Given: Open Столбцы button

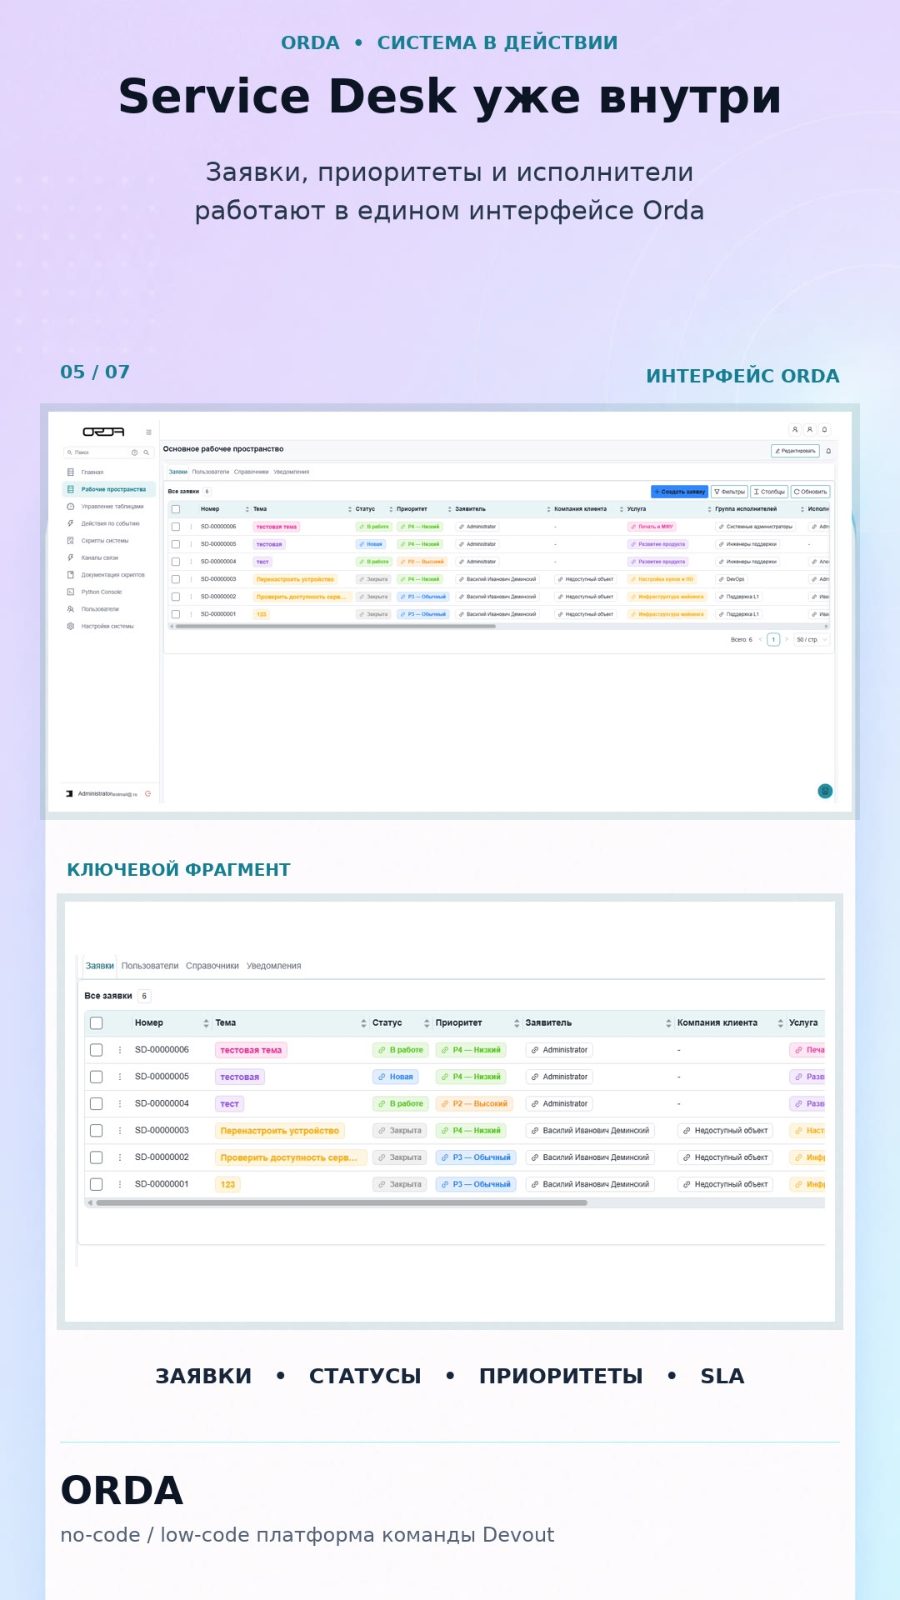Looking at the screenshot, I should 769,491.
